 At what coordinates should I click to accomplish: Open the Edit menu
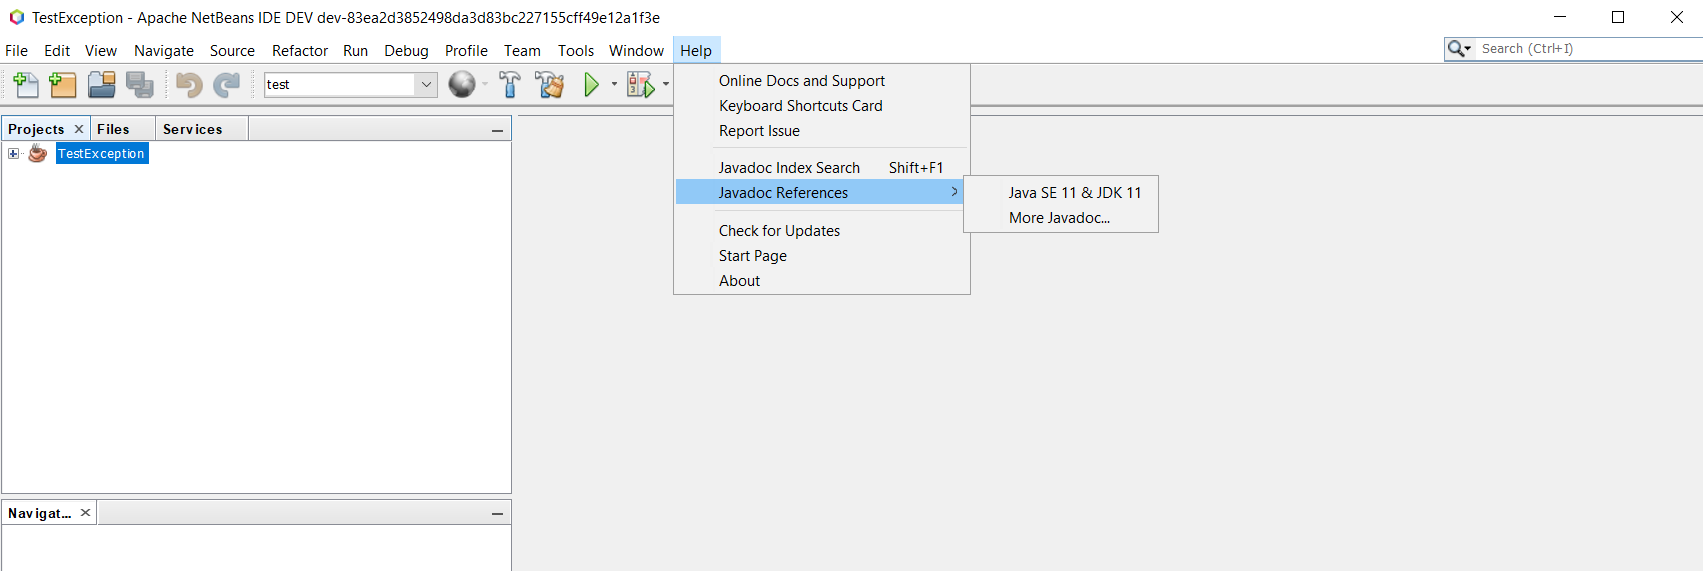coord(57,50)
